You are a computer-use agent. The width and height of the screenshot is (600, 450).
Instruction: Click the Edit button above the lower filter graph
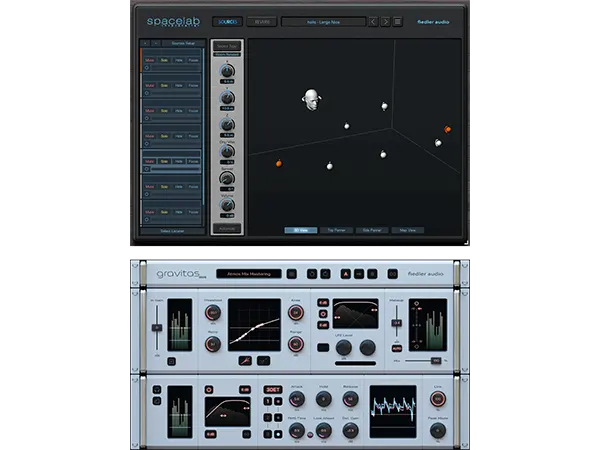tap(245, 390)
